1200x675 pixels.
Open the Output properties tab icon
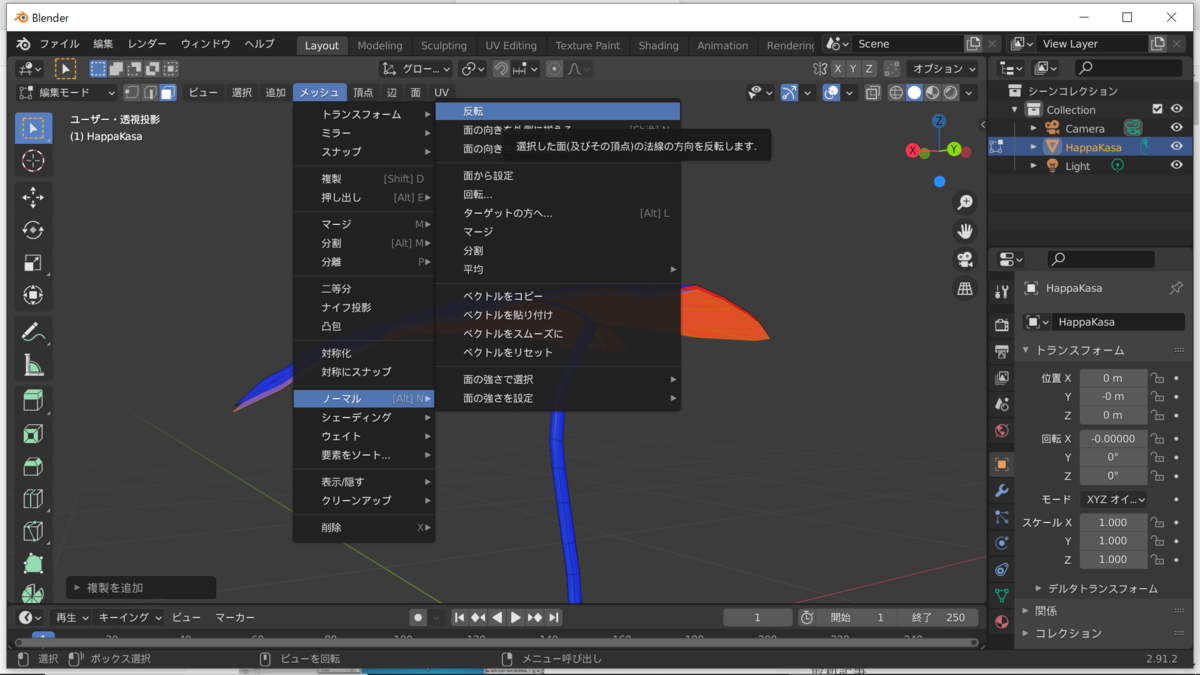pos(1002,351)
